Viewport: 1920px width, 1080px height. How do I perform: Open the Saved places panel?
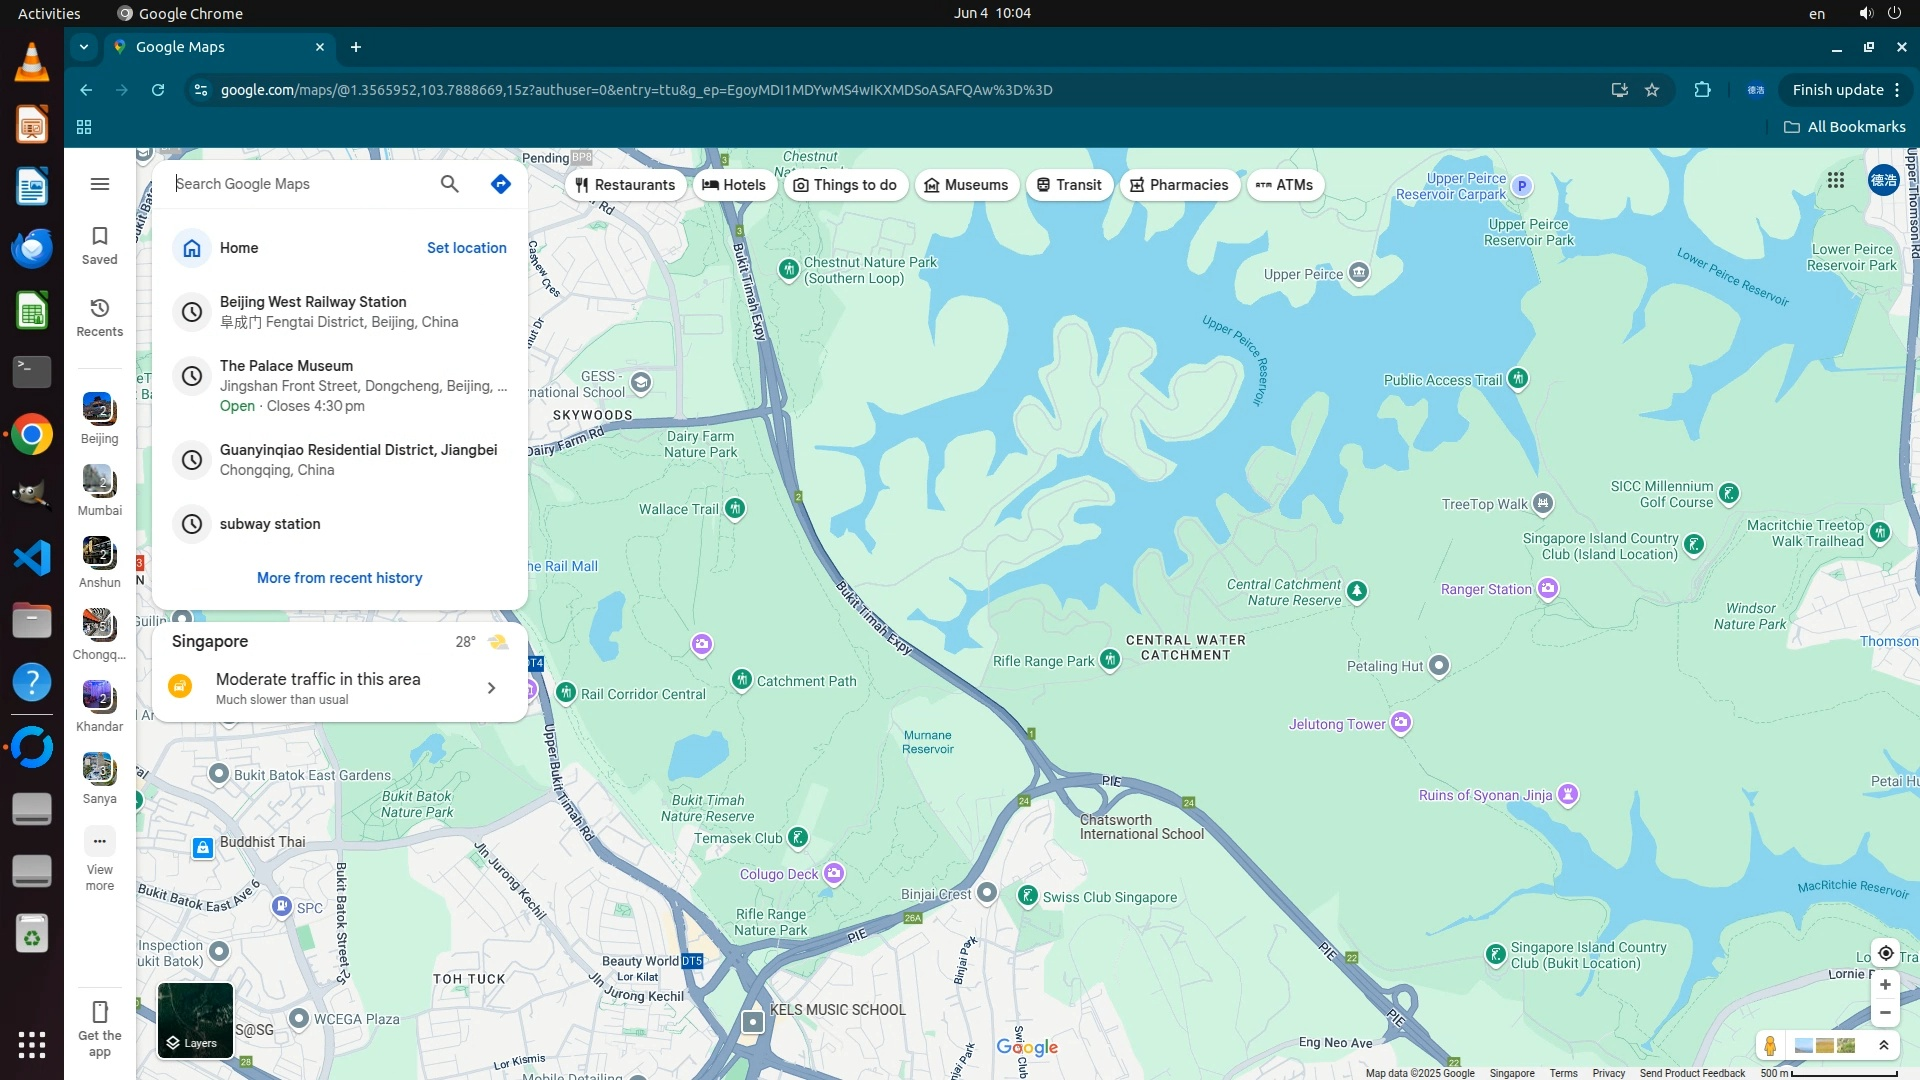click(99, 245)
